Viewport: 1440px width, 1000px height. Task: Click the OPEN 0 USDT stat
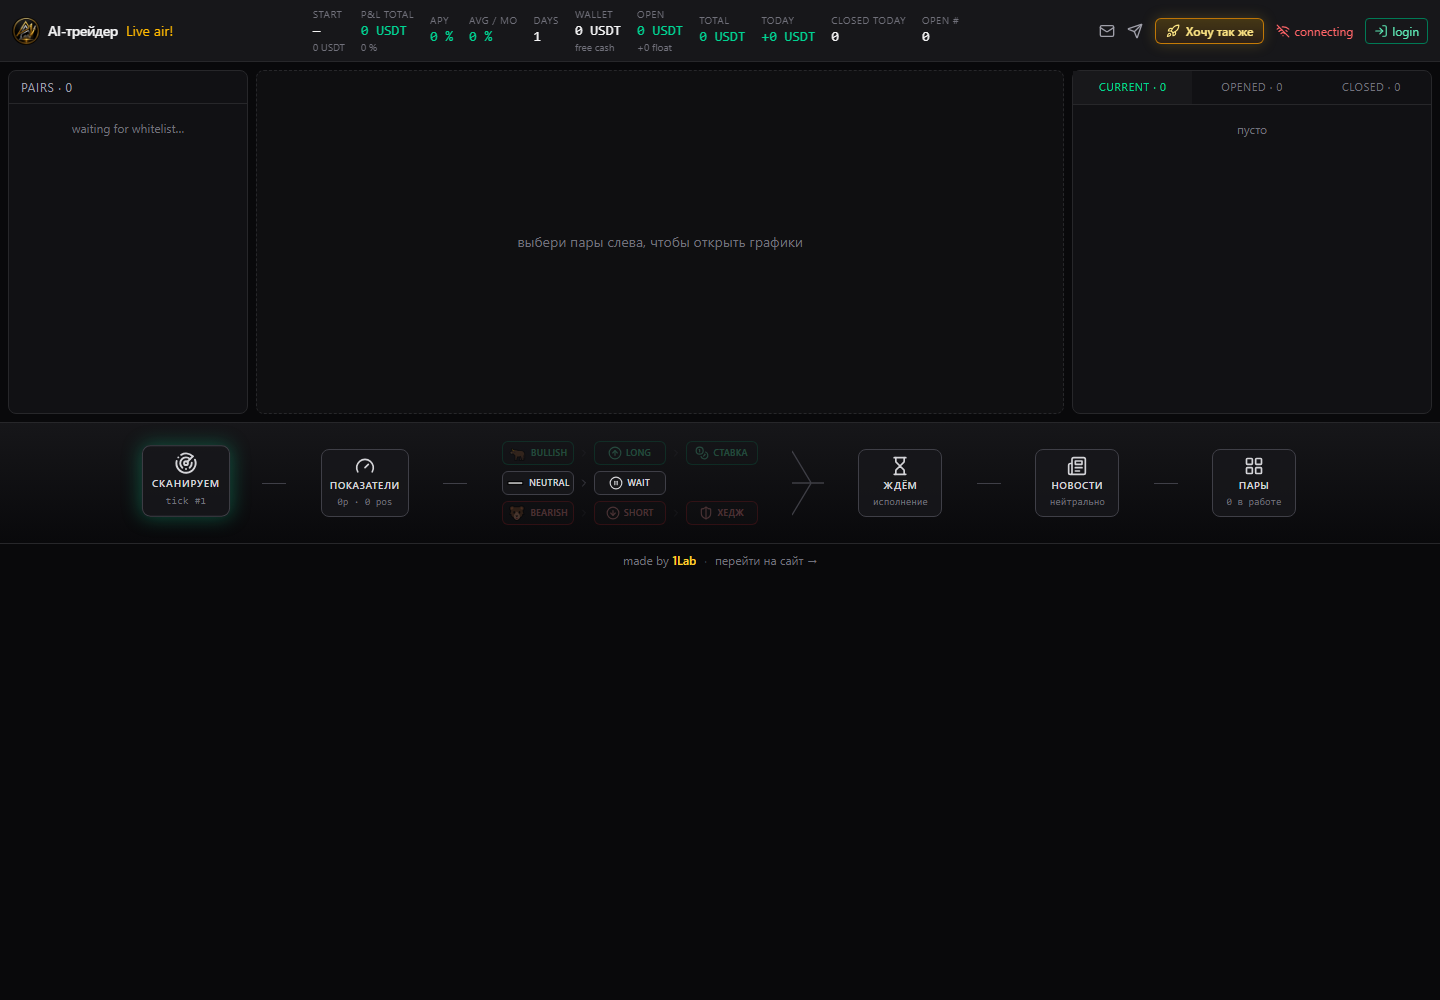pos(660,31)
